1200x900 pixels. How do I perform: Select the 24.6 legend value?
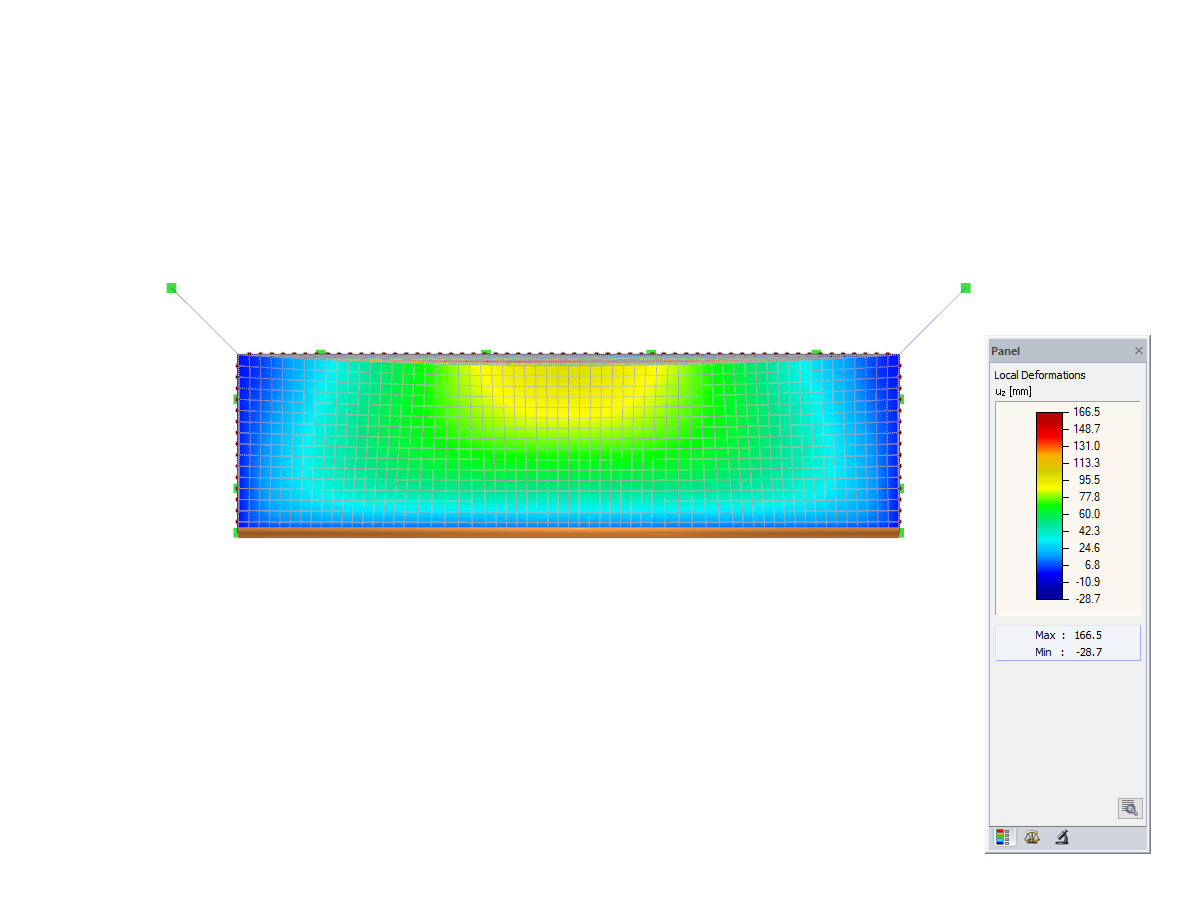tap(1089, 548)
